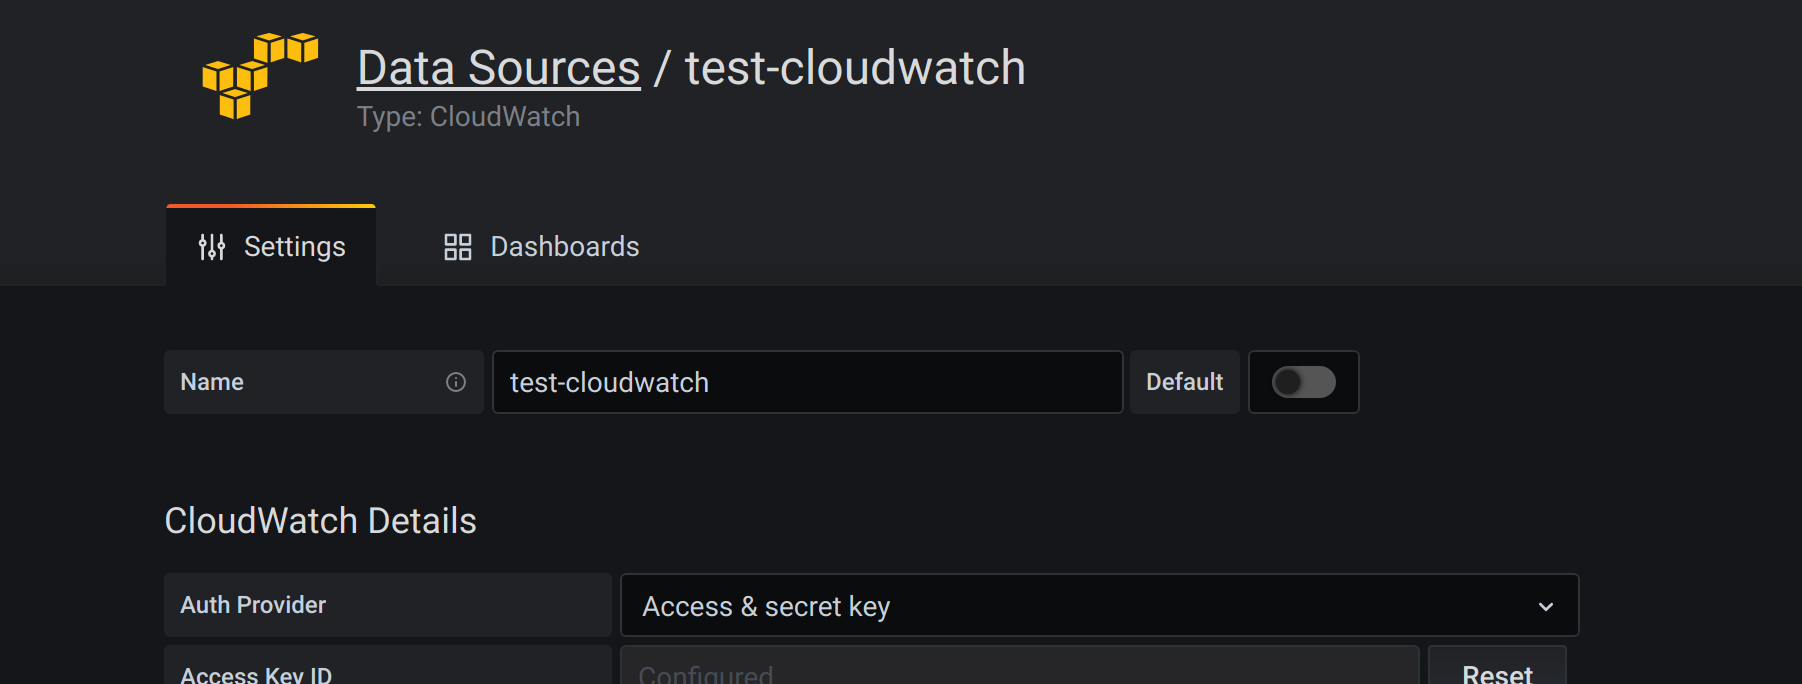Viewport: 1802px width, 684px height.
Task: Click the Reset button for Access Key ID
Action: (x=1497, y=672)
